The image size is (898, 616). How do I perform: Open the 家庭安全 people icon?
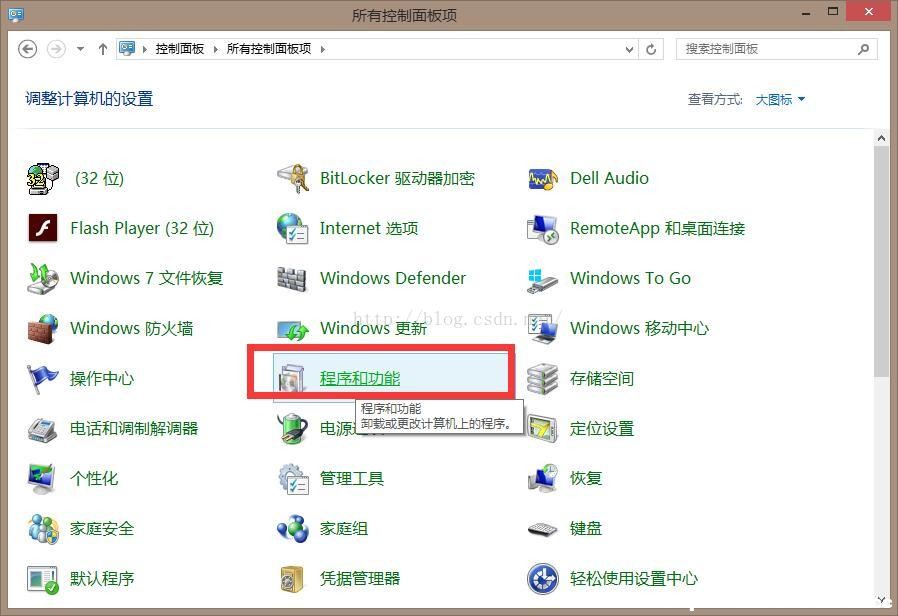(43, 529)
